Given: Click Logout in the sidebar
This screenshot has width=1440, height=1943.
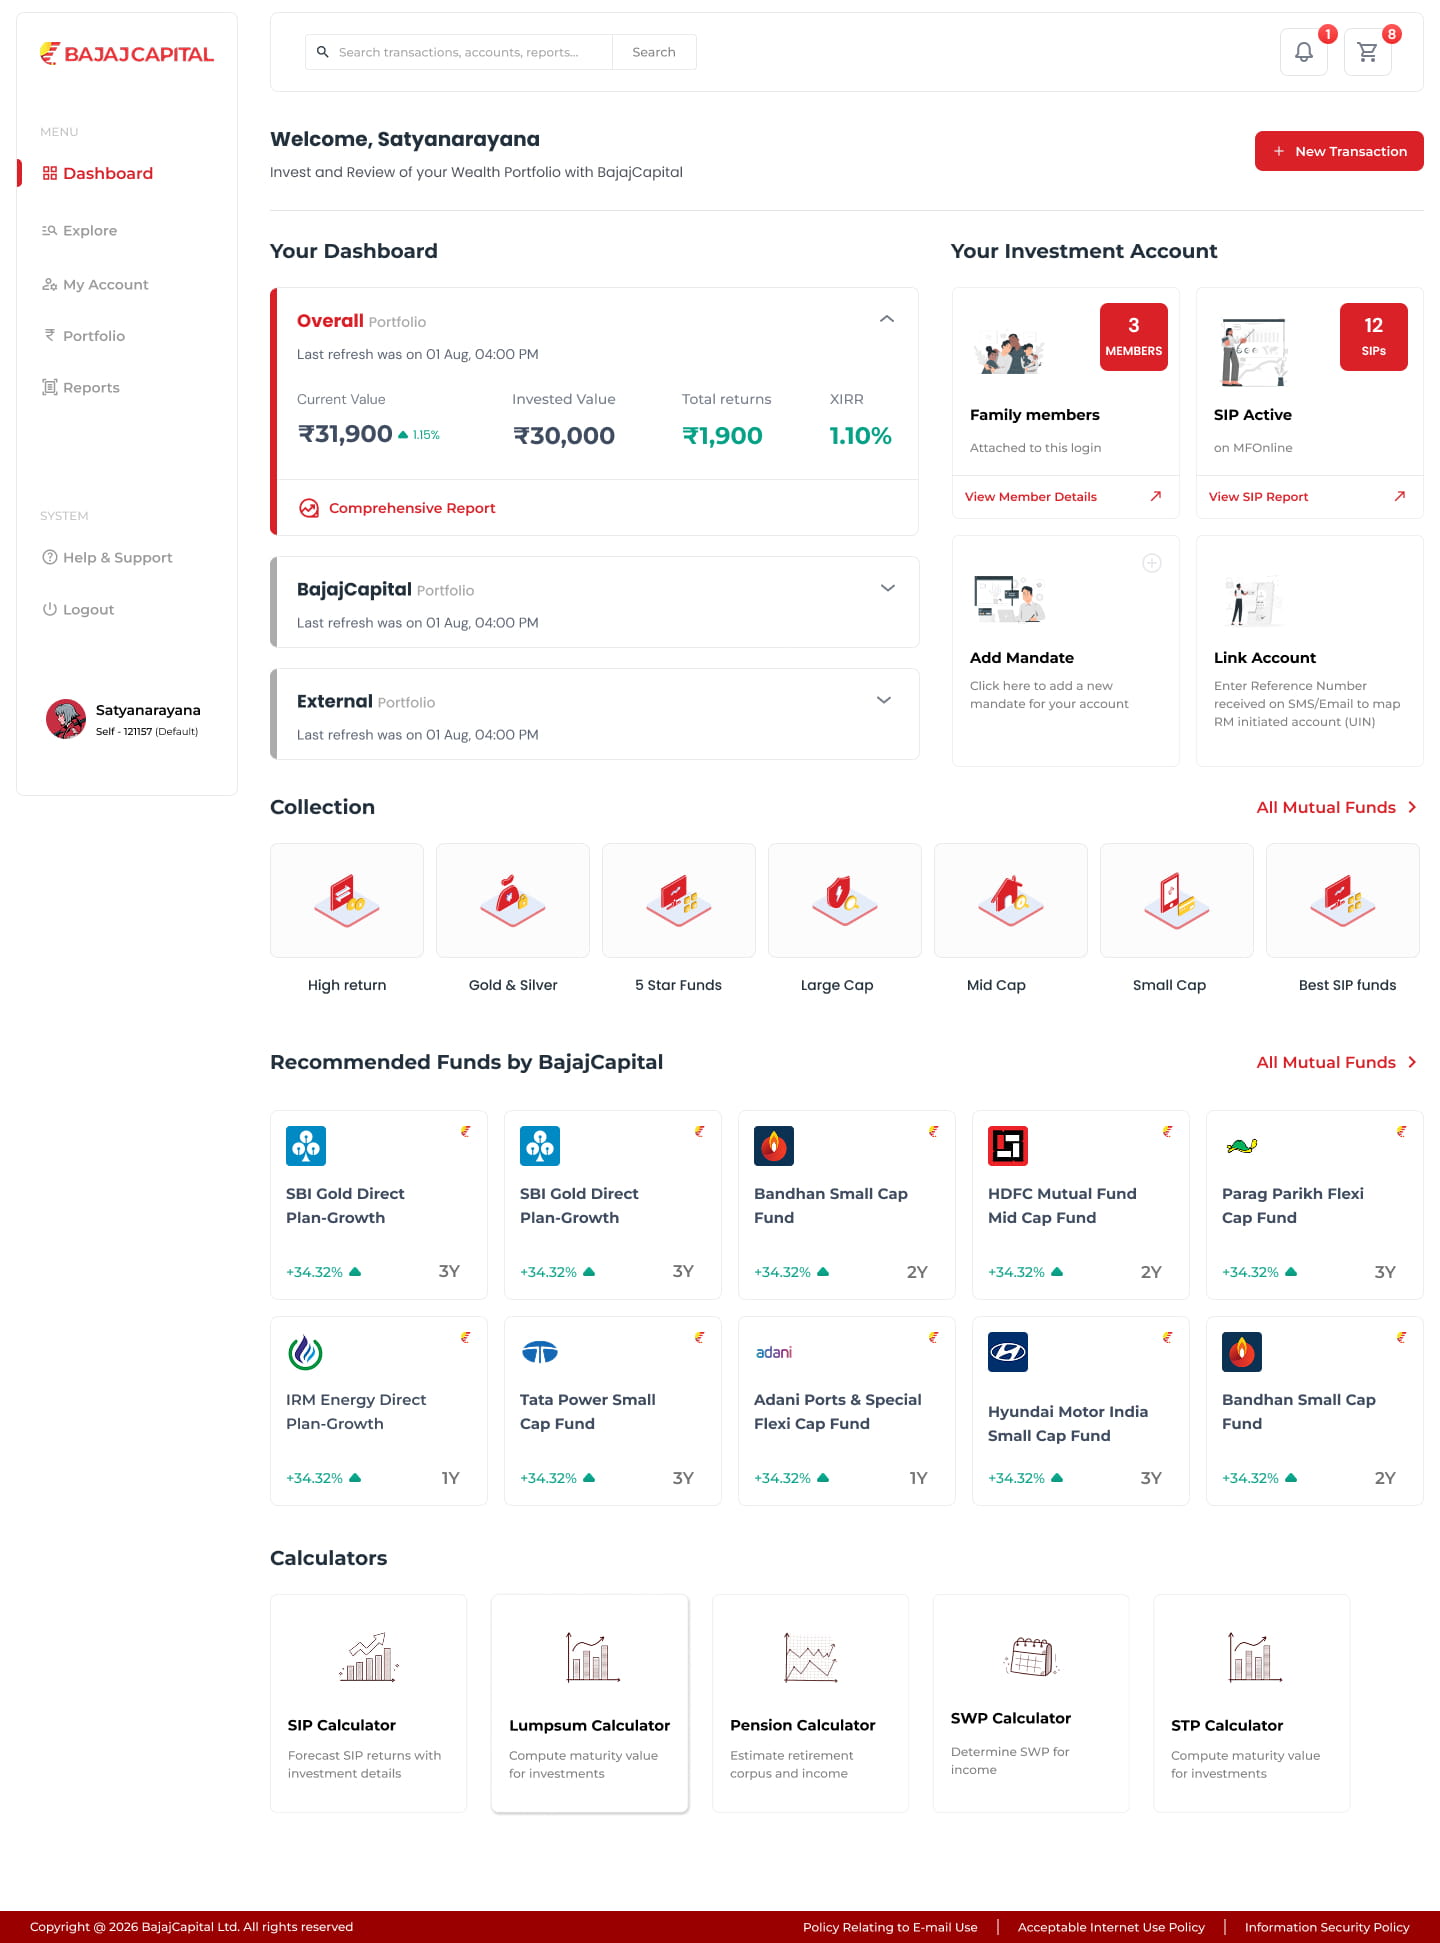Looking at the screenshot, I should tap(78, 609).
